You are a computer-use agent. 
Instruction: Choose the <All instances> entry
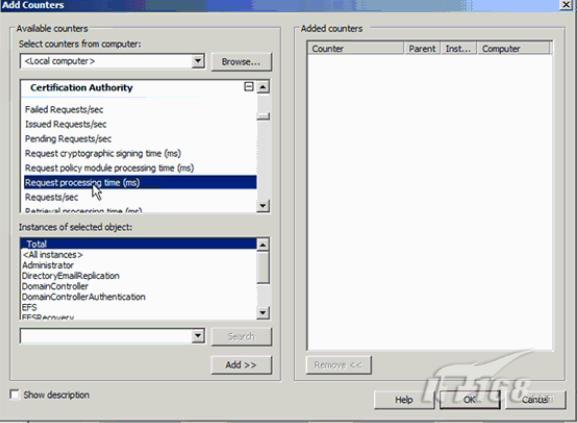(53, 255)
